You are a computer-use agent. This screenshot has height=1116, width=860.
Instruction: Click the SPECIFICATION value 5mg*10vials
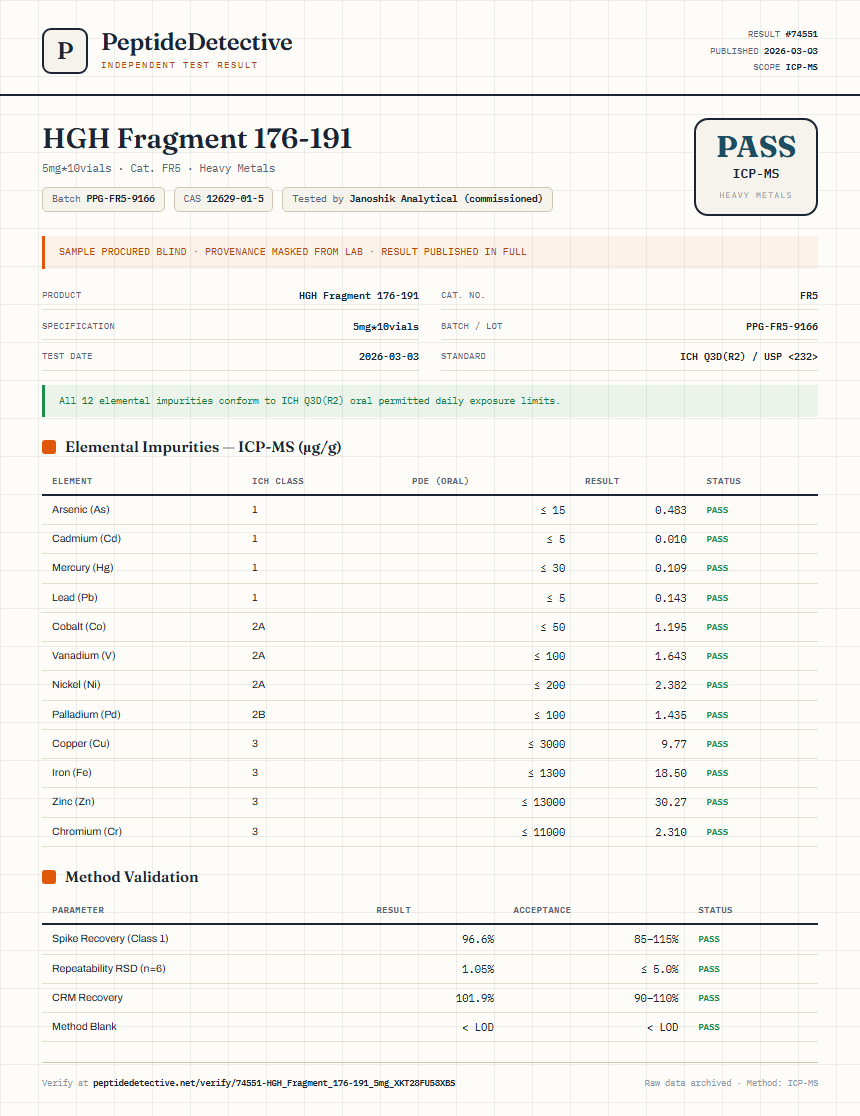pyautogui.click(x=386, y=327)
